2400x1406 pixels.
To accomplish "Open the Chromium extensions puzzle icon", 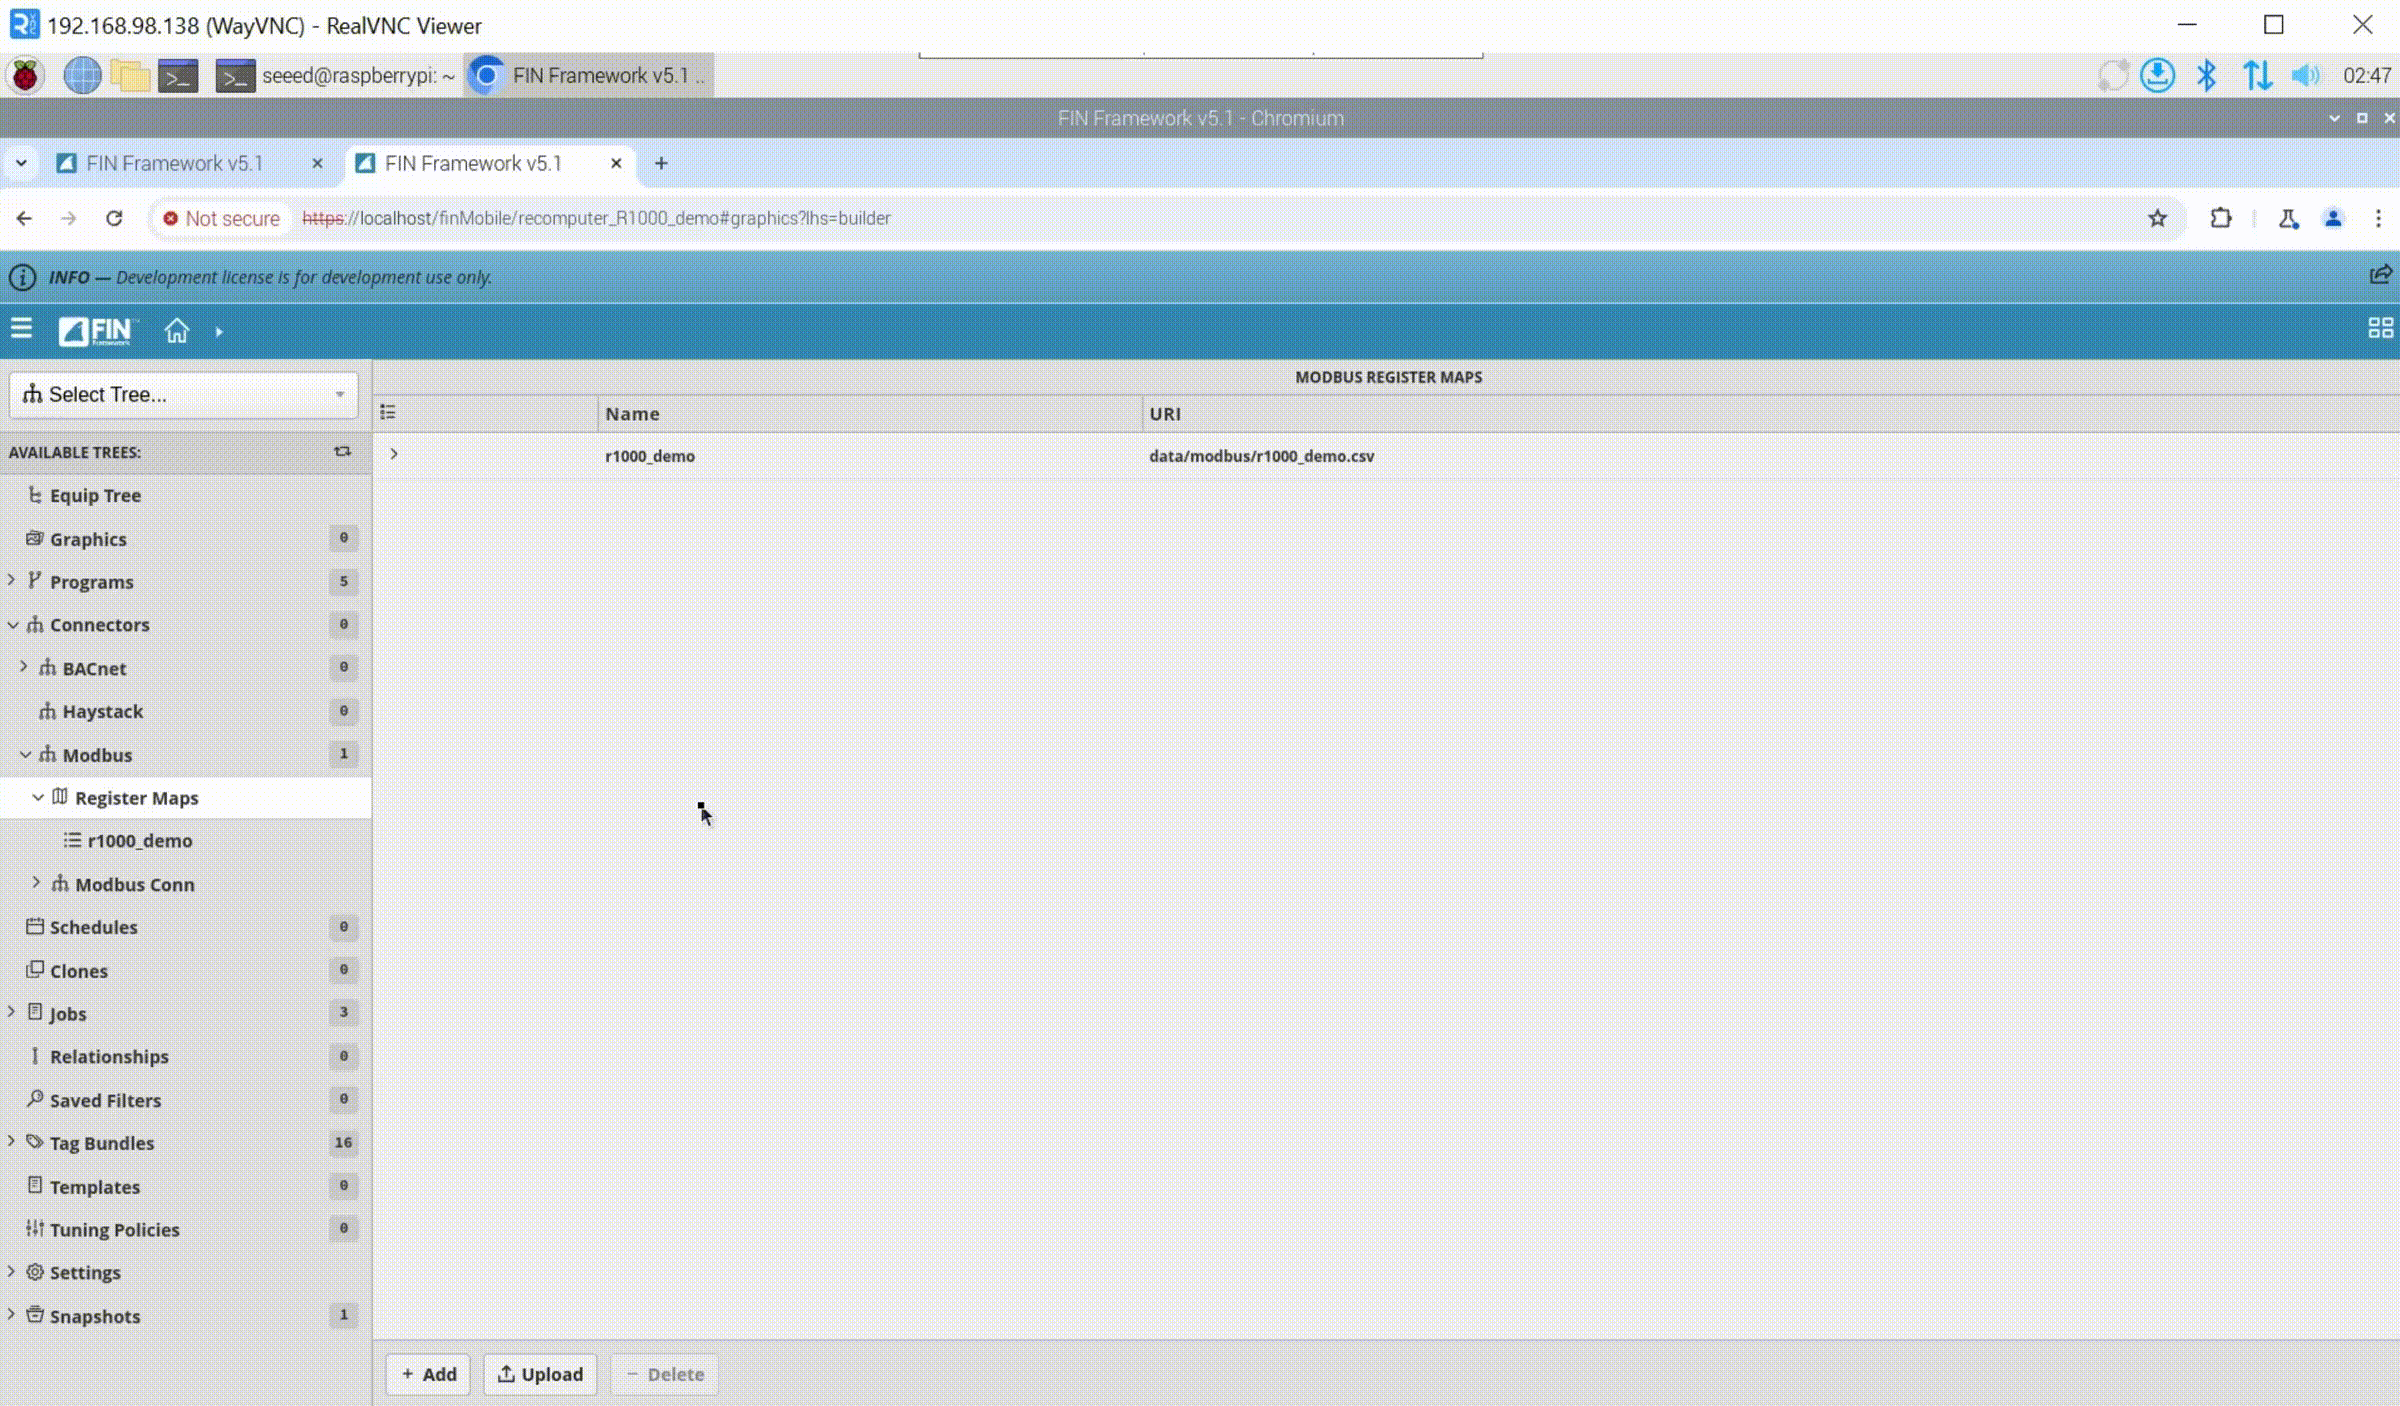I will pyautogui.click(x=2220, y=218).
